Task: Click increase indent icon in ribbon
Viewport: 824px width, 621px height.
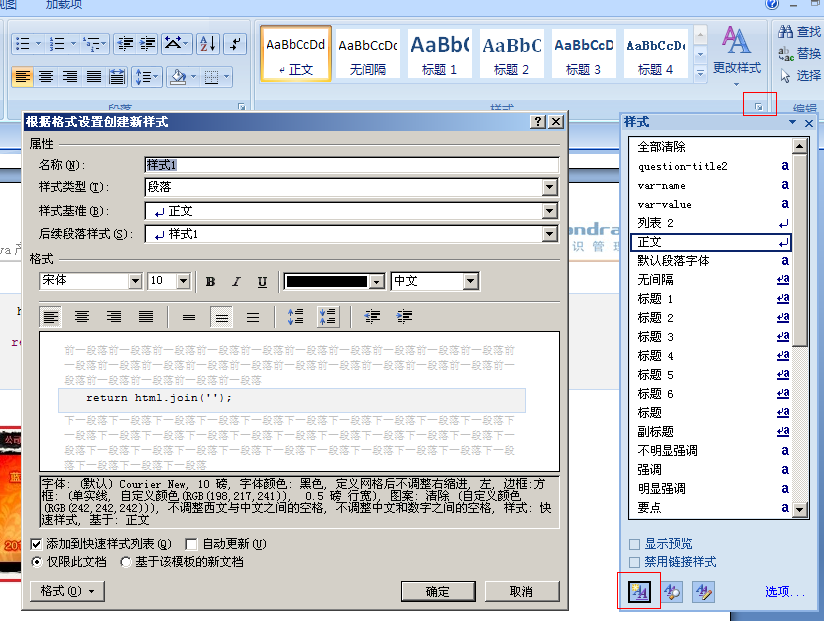Action: coord(148,44)
